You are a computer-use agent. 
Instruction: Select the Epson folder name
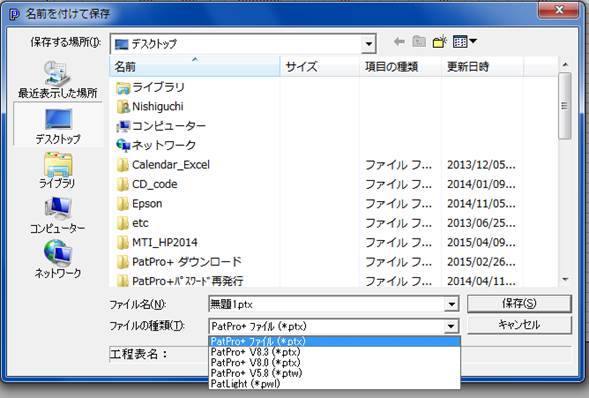pyautogui.click(x=147, y=204)
